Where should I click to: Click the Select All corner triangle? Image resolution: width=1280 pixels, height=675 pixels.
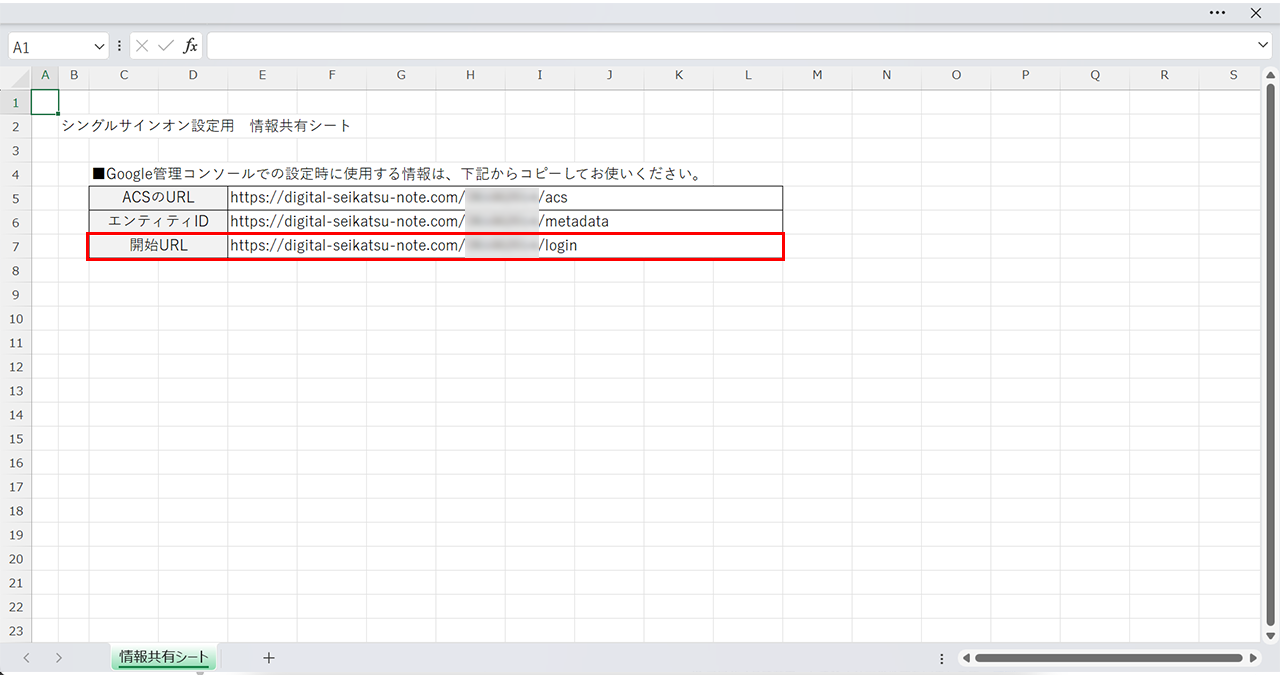[16, 75]
